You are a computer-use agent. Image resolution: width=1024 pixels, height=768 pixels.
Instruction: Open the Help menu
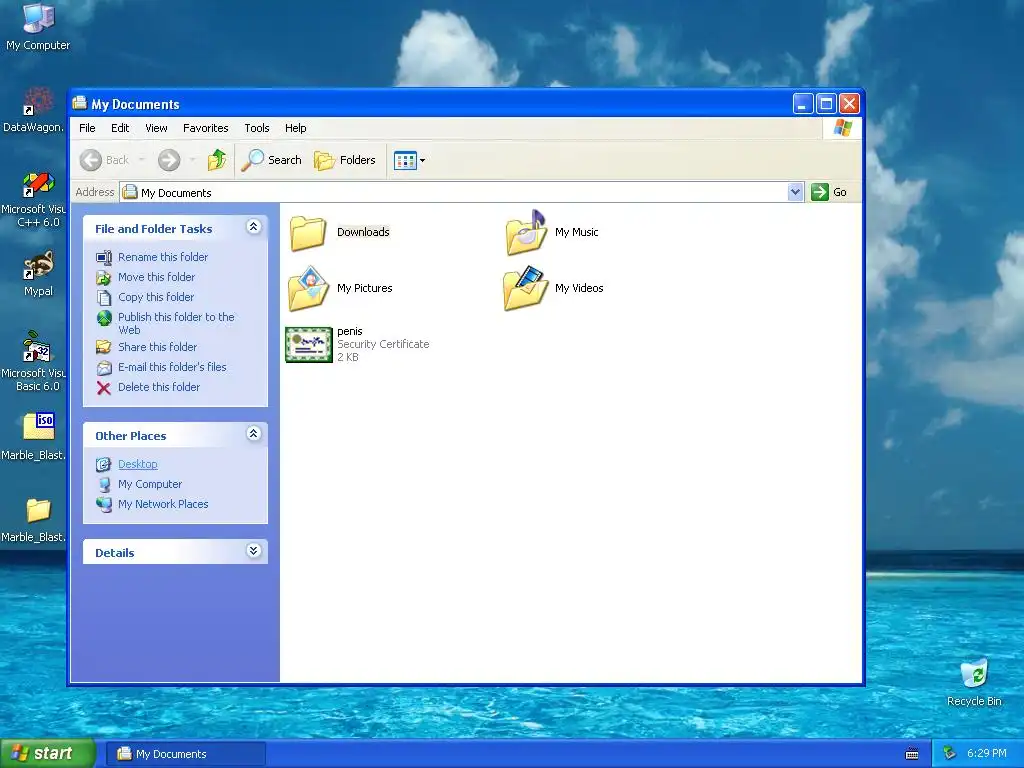click(295, 128)
